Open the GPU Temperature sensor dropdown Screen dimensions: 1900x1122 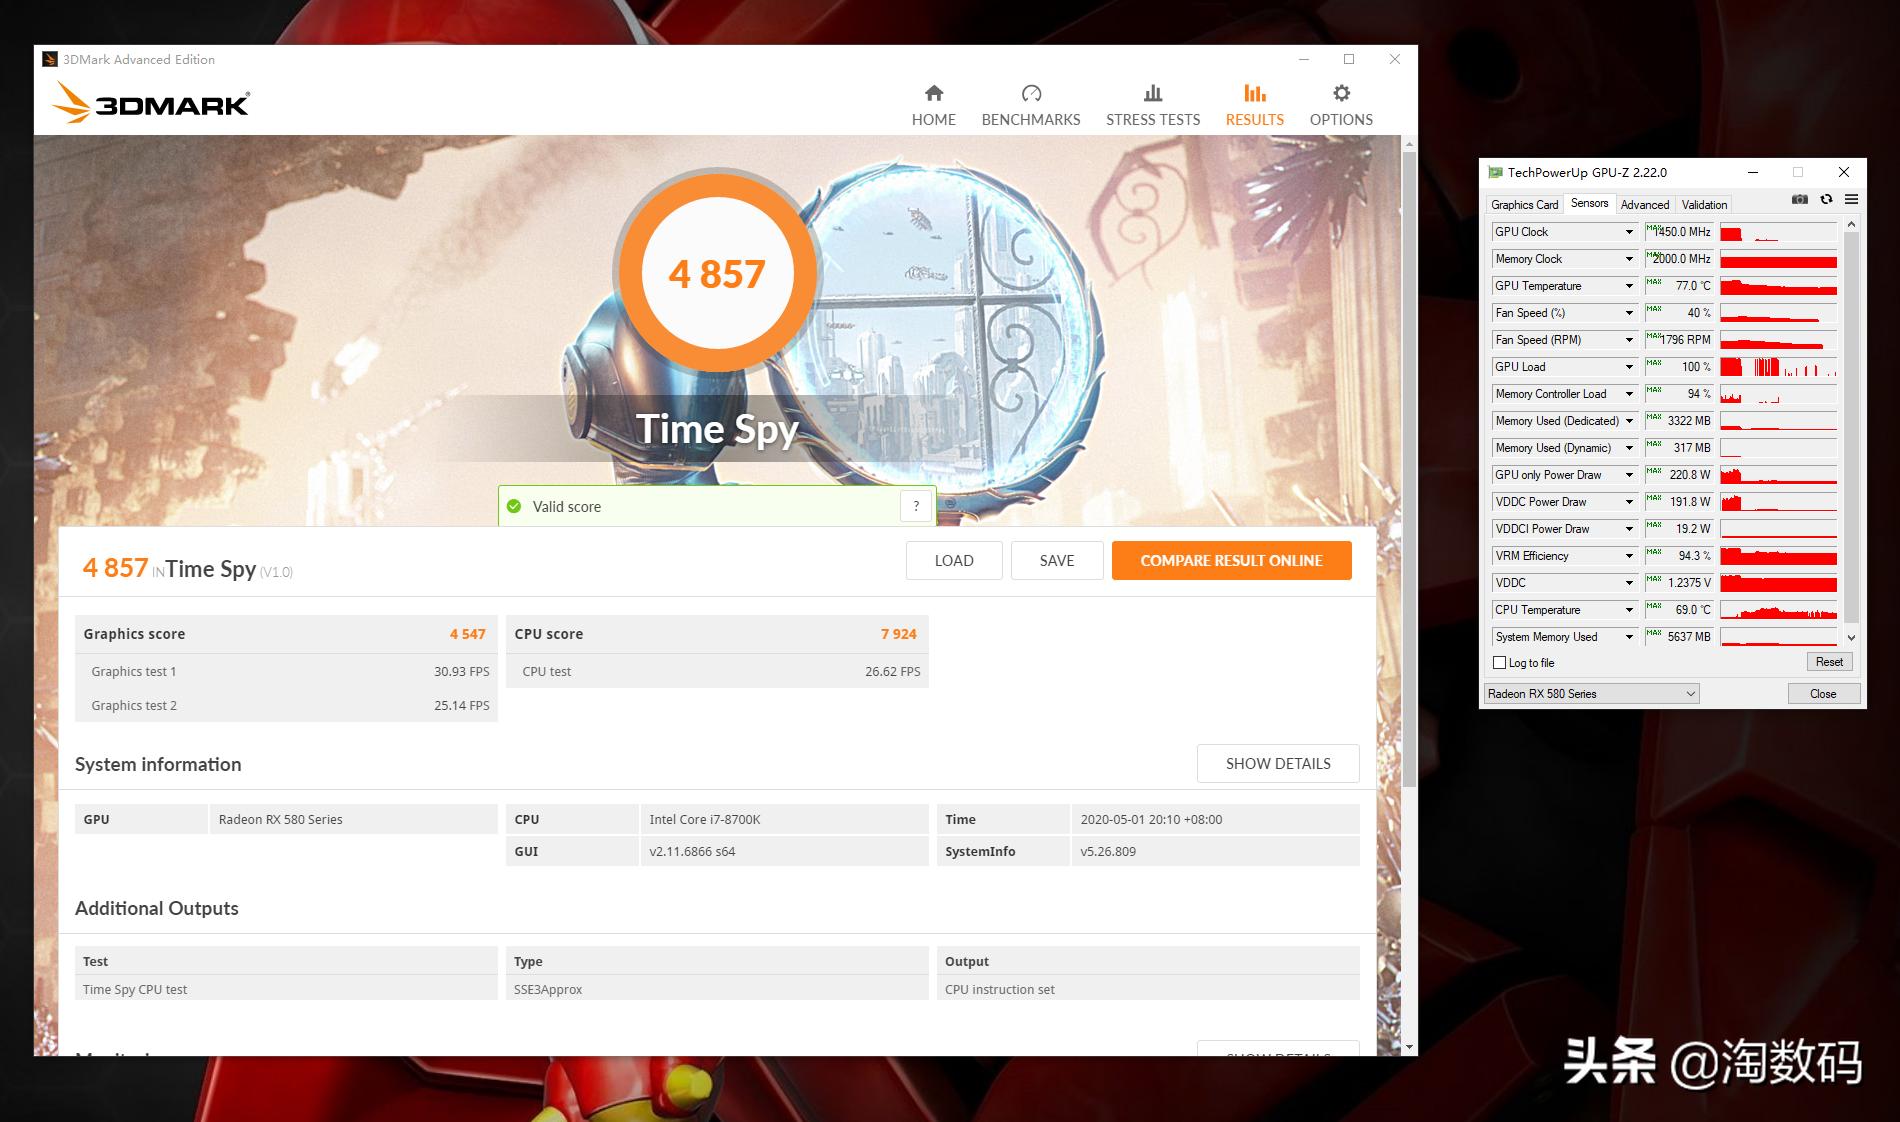(x=1629, y=286)
